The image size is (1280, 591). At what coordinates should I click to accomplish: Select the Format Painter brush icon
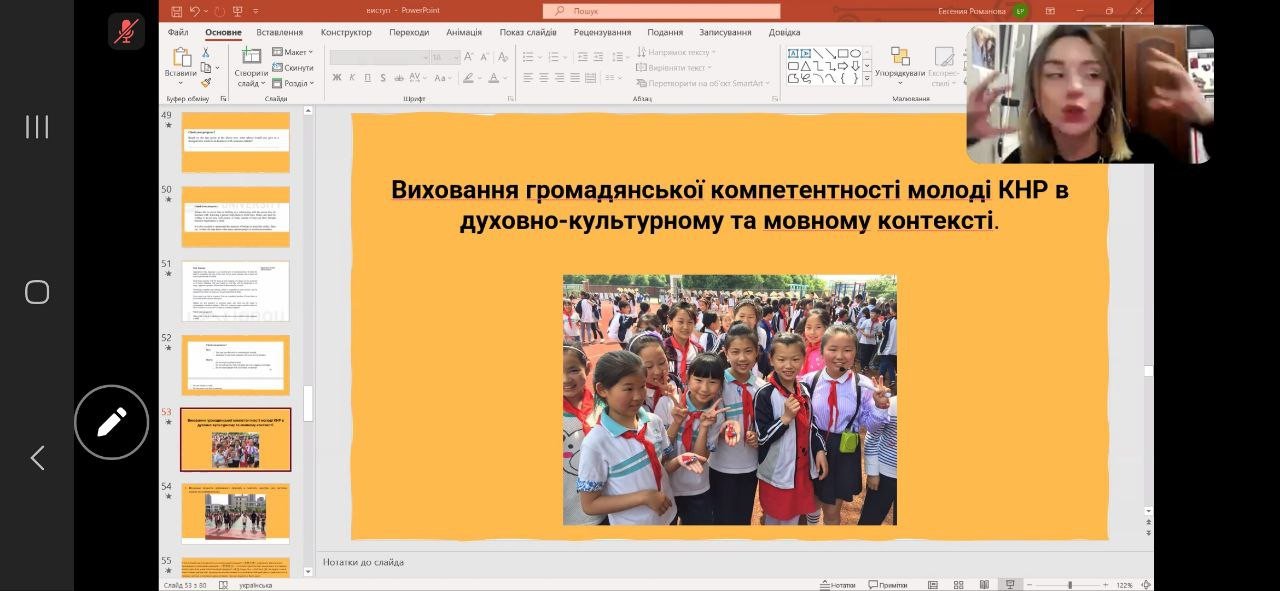click(x=205, y=83)
